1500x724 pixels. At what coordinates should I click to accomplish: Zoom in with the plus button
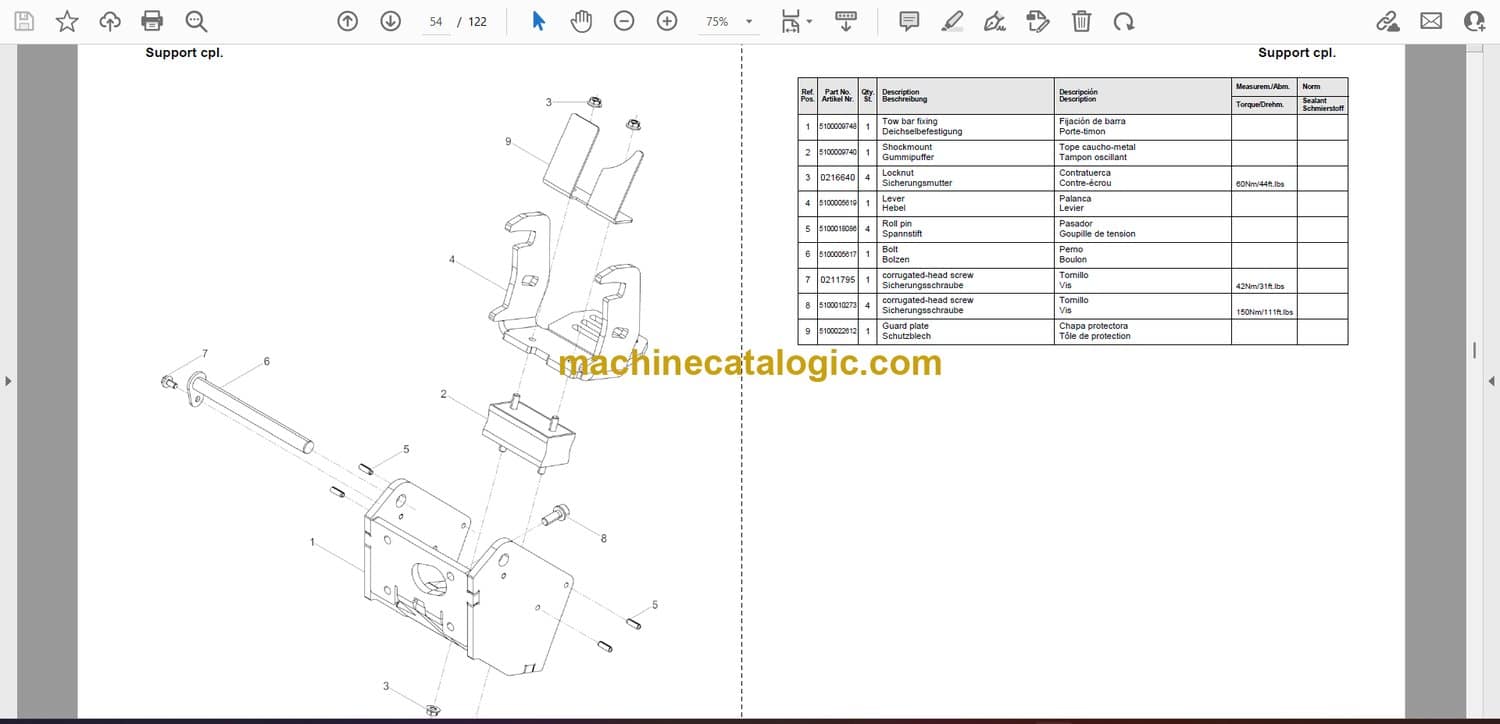(667, 21)
